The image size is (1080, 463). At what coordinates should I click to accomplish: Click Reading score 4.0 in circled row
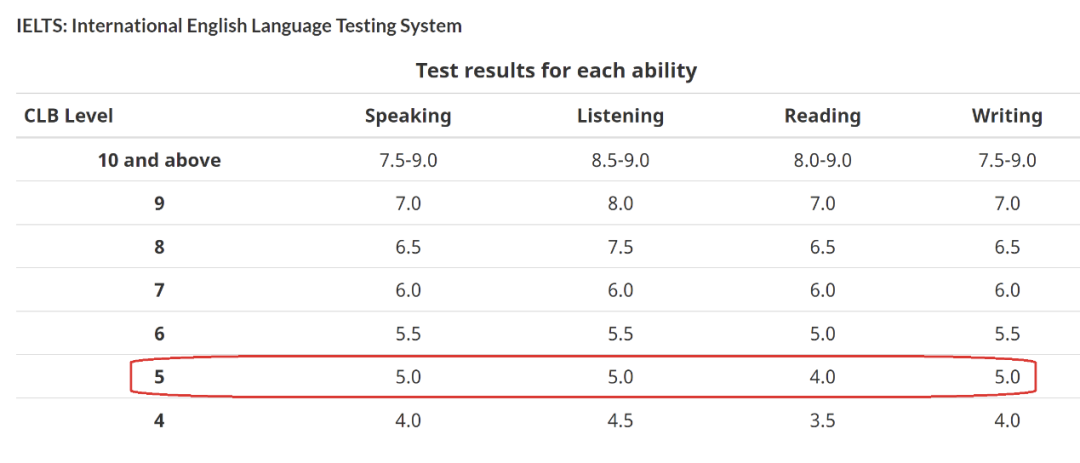point(822,378)
